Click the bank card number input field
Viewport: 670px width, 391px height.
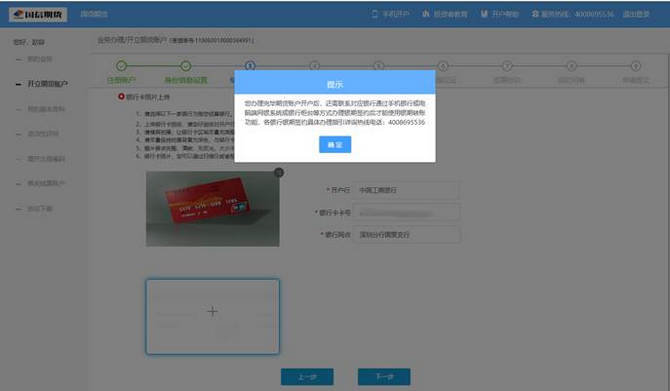point(406,212)
